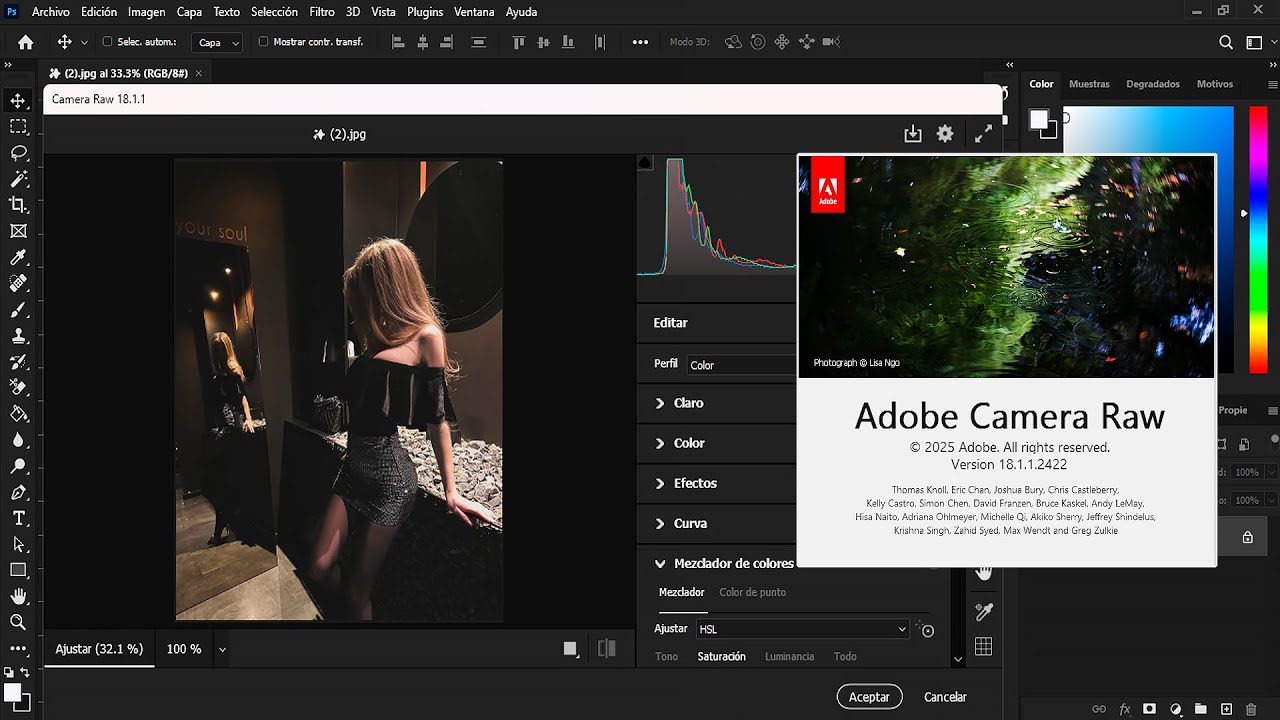Image resolution: width=1280 pixels, height=720 pixels.
Task: Switch to the Muestras tab
Action: point(1089,84)
